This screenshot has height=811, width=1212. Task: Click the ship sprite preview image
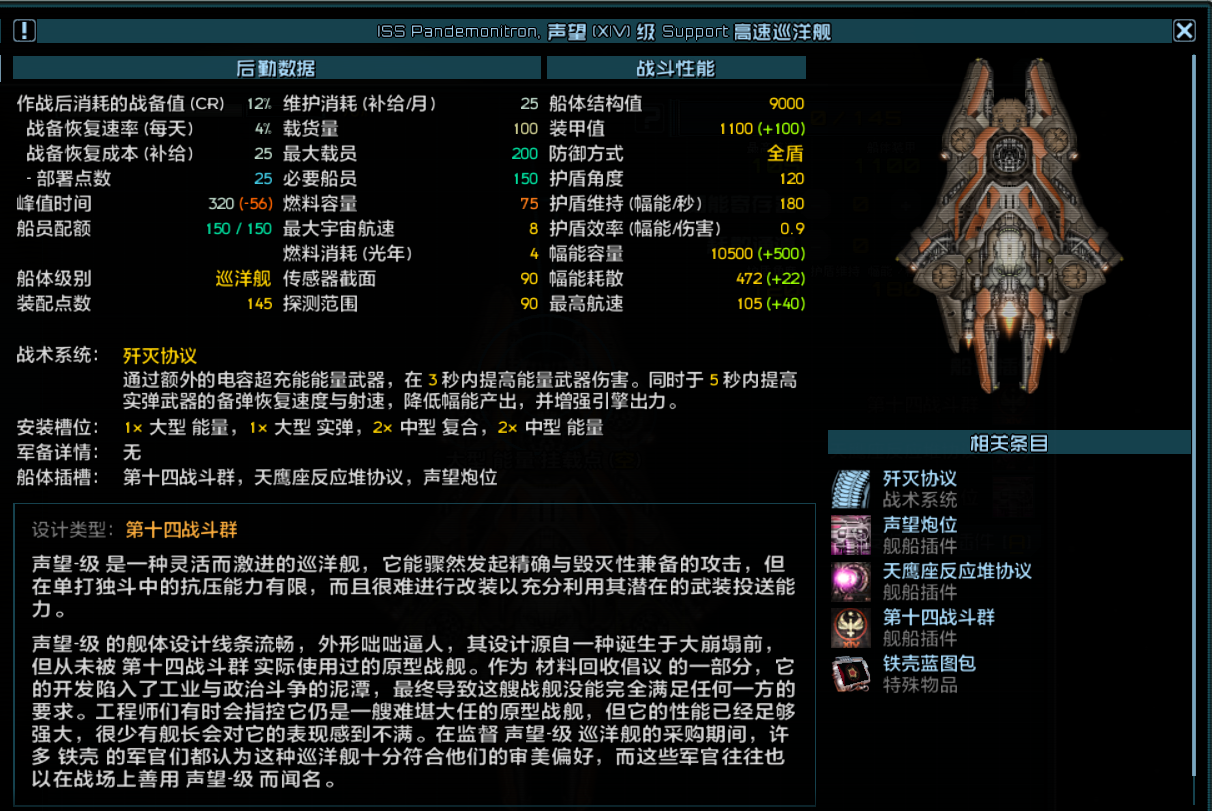1009,226
